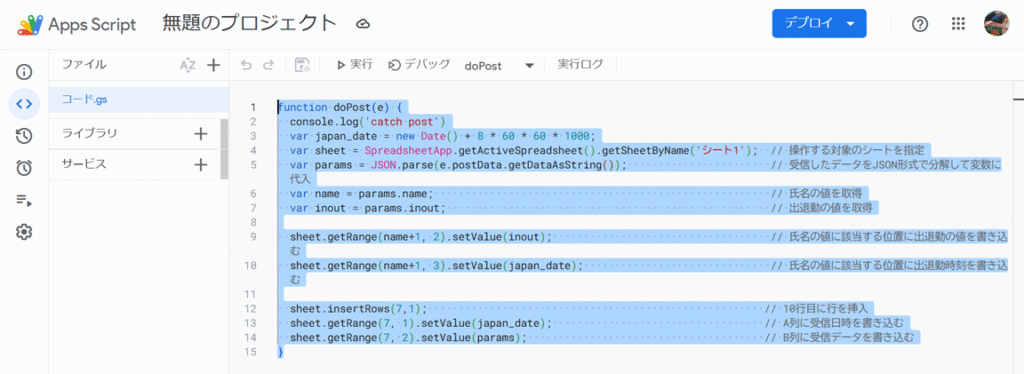
Task: Click the console.log('catch post') line
Action: click(368, 122)
